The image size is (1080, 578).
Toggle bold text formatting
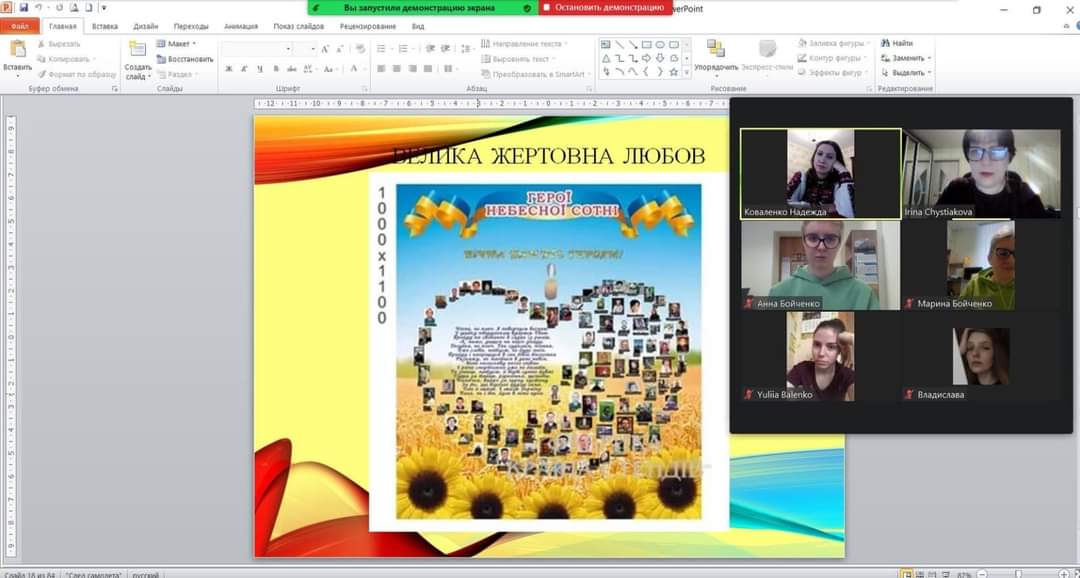point(229,69)
